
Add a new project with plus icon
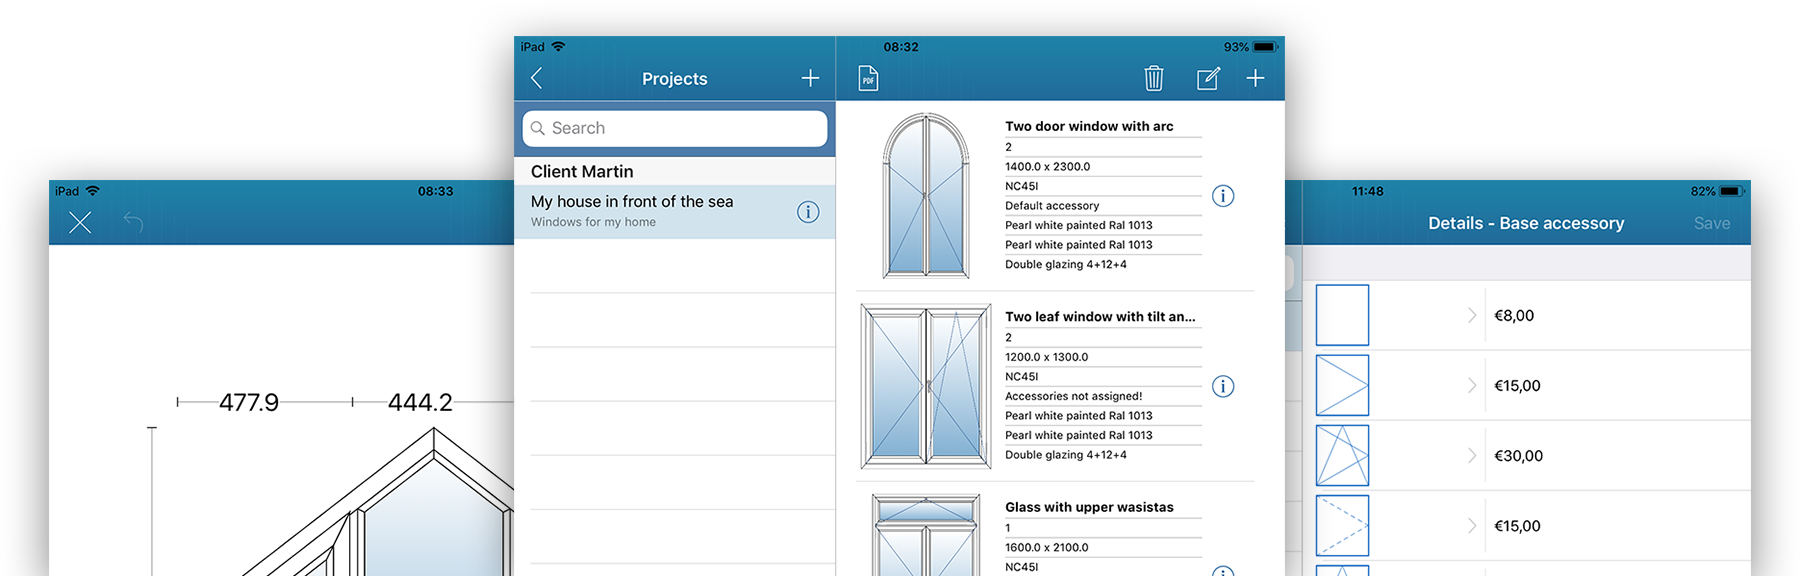810,78
